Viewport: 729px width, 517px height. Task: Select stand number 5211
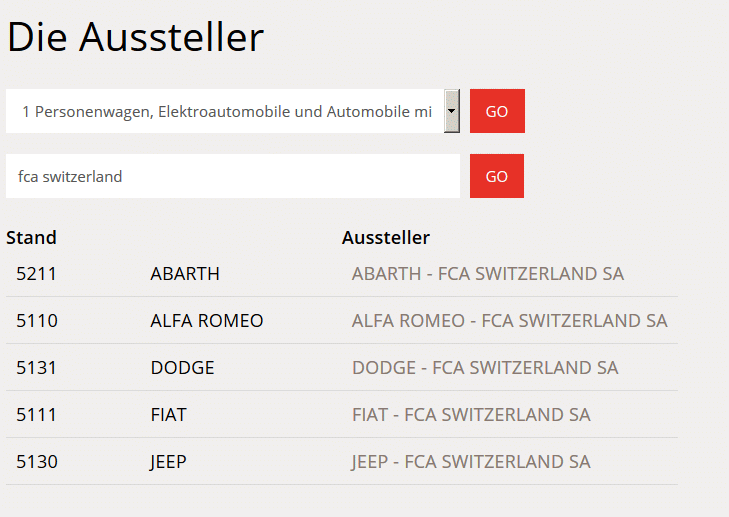[37, 274]
